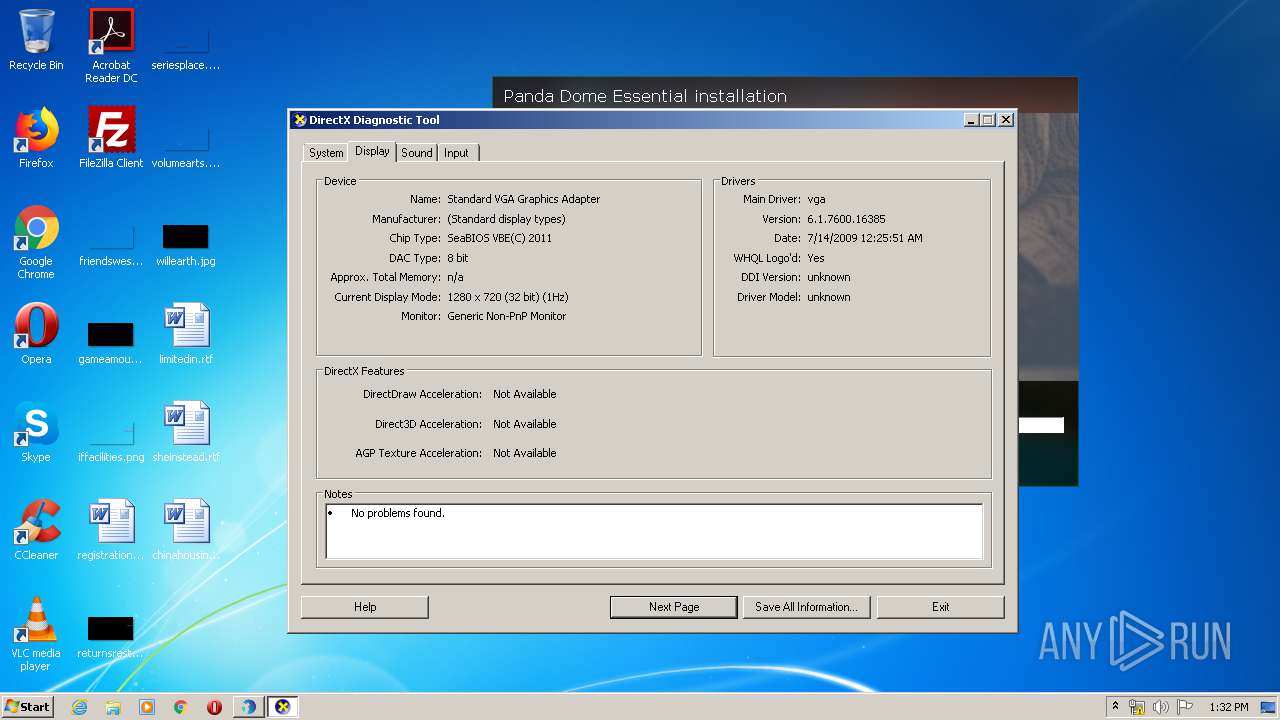The width and height of the screenshot is (1280, 720).
Task: Open the Action Center flag icon
Action: pyautogui.click(x=1185, y=707)
